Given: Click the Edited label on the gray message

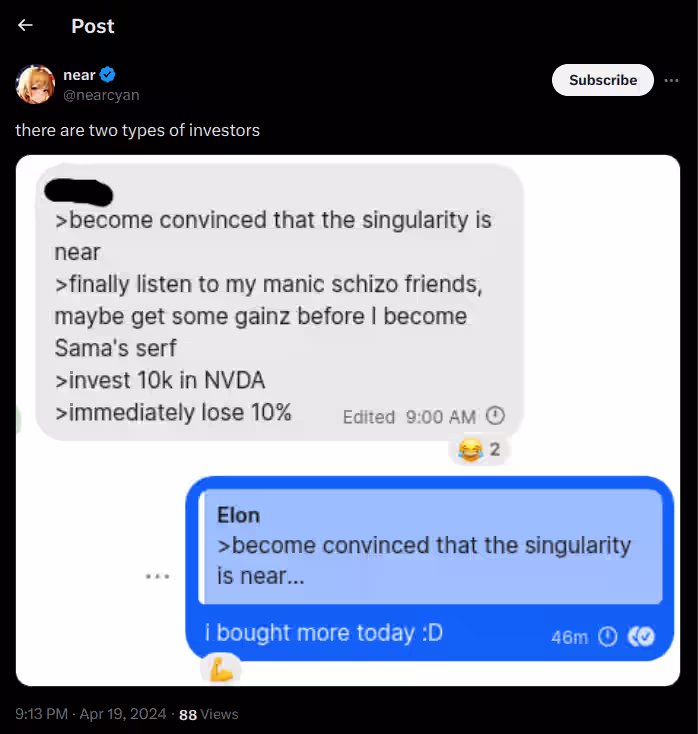Looking at the screenshot, I should [x=369, y=417].
